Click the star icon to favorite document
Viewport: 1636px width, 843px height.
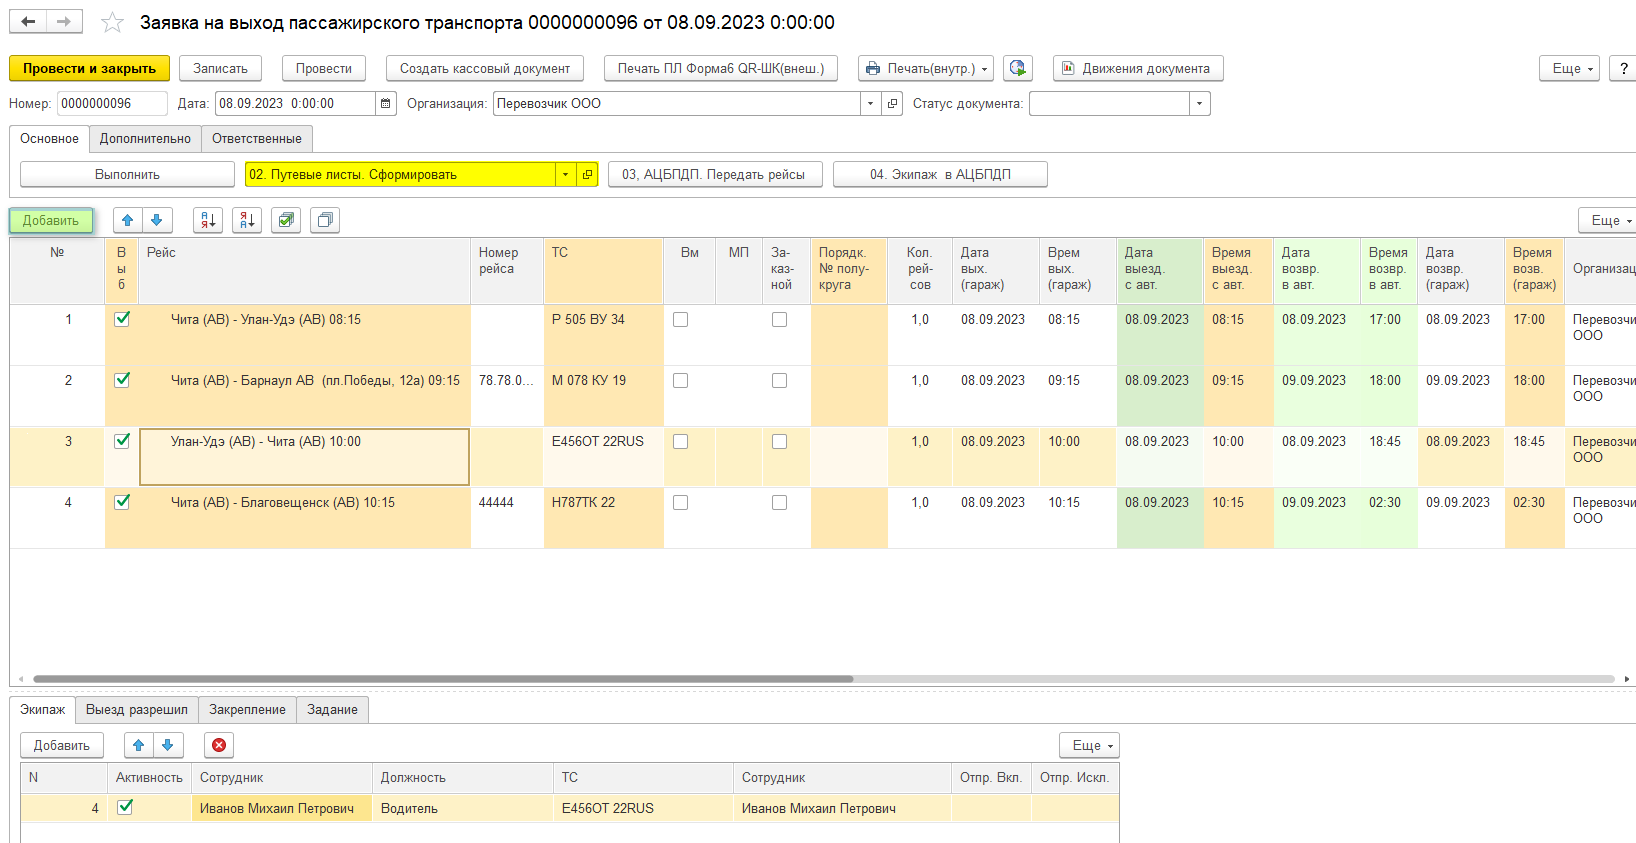pyautogui.click(x=112, y=23)
